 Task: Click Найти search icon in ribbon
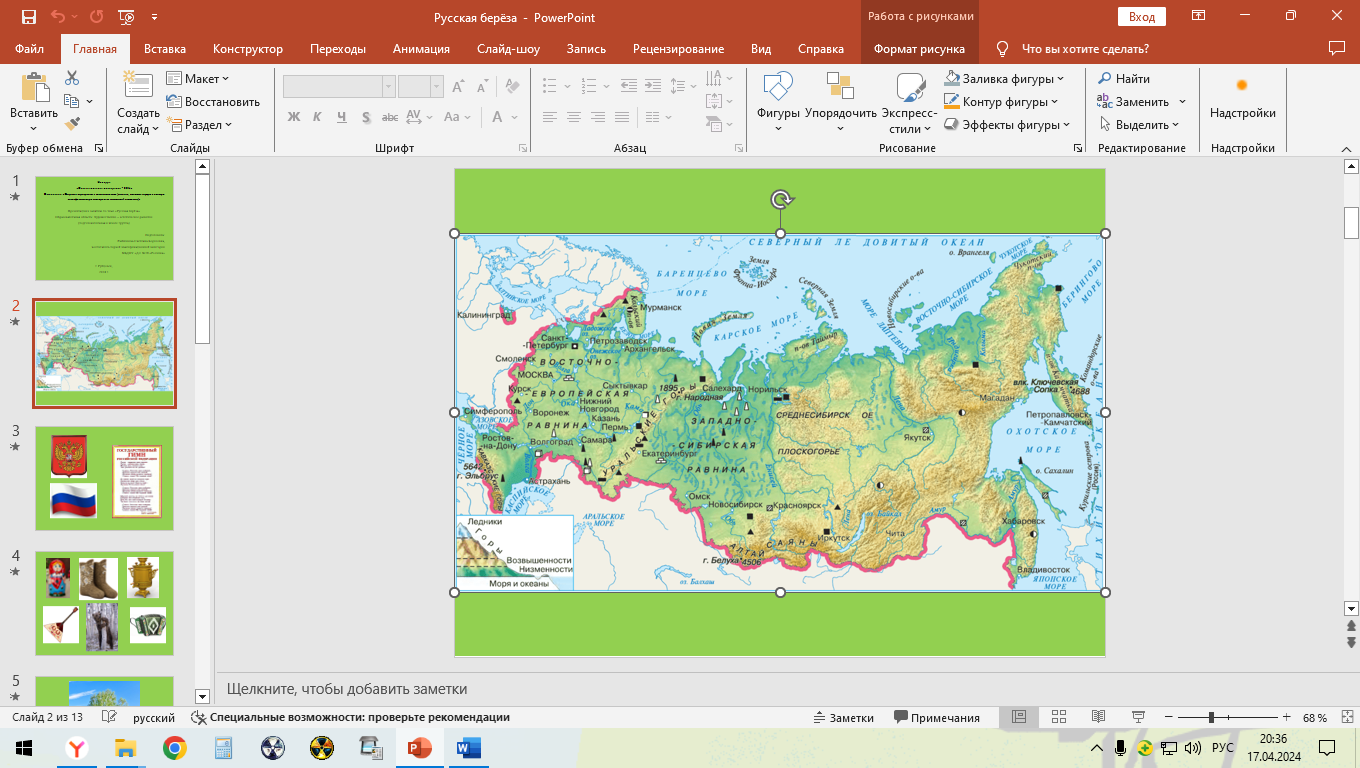[x=1125, y=79]
